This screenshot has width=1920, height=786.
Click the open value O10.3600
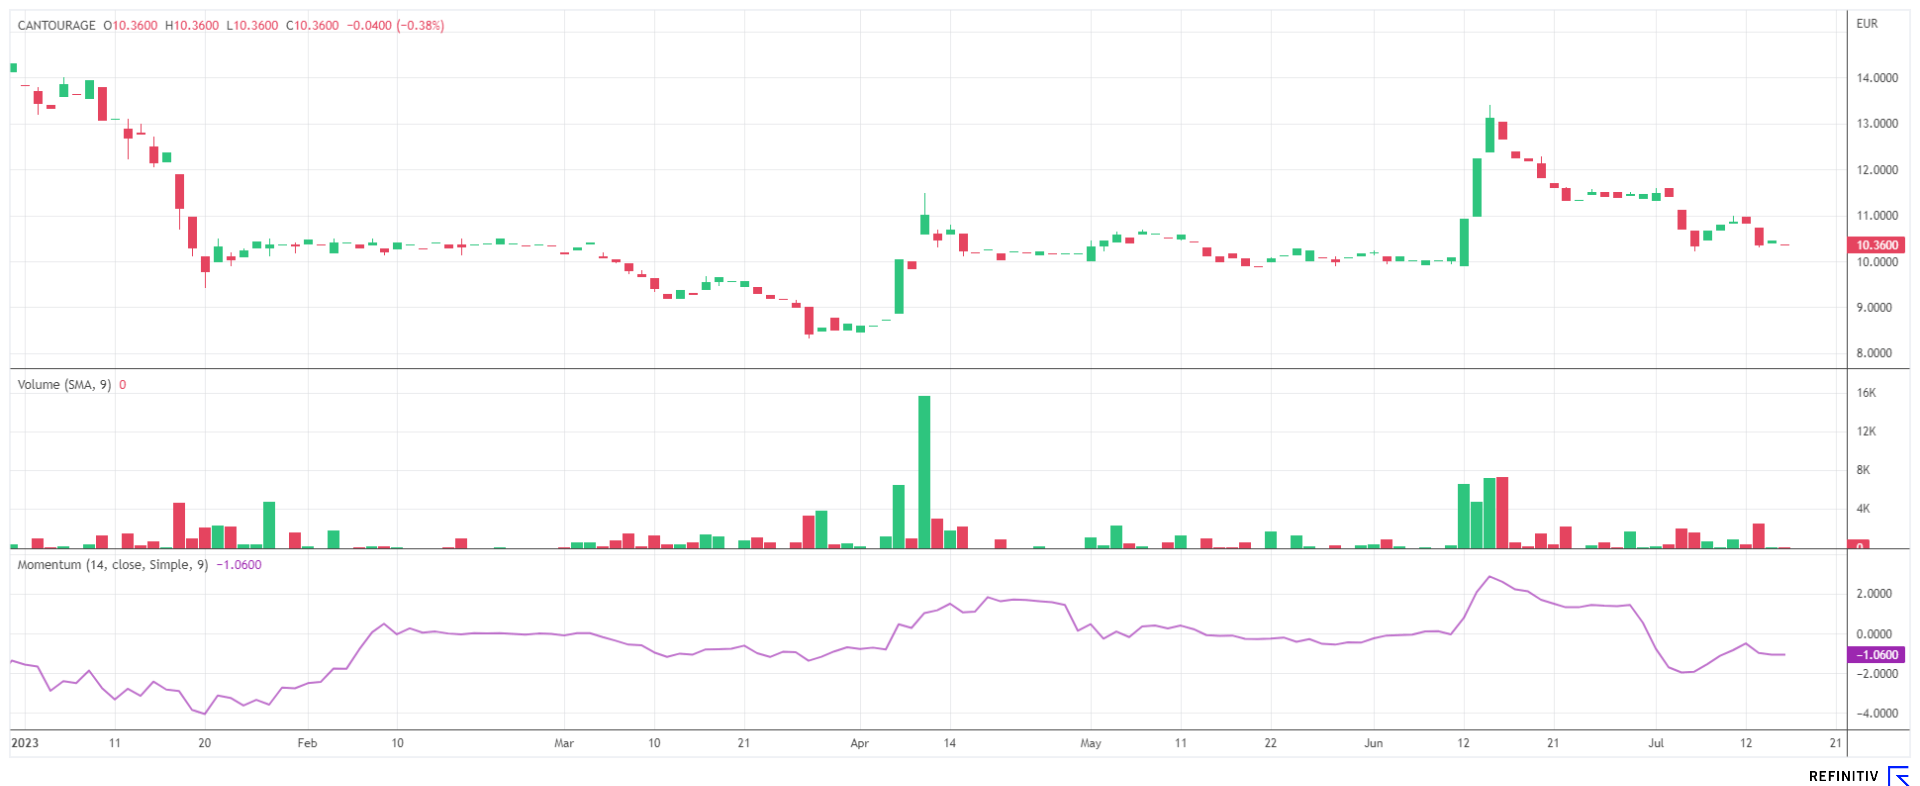click(131, 25)
